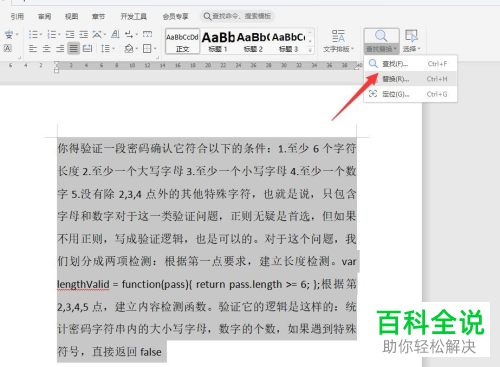Screen dimensions: 500x367
Task: Expand the styles gallery more arrow
Action: point(310,50)
